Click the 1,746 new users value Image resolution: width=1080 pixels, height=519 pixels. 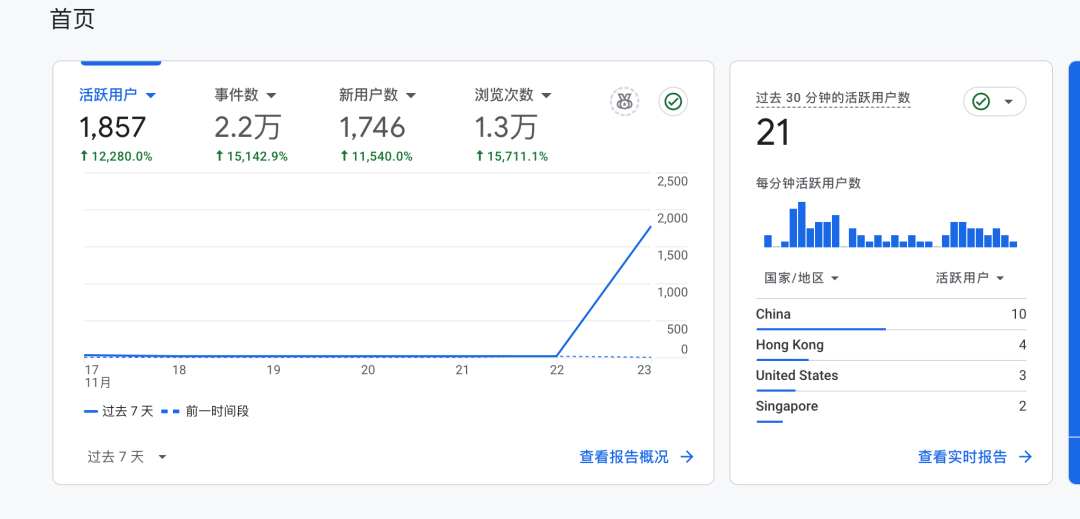point(372,128)
